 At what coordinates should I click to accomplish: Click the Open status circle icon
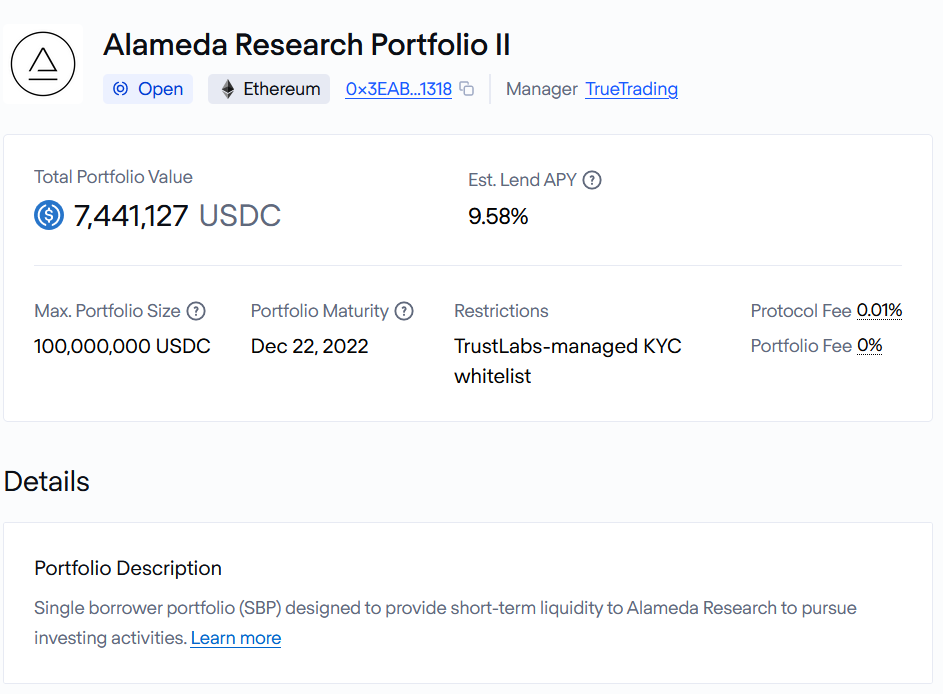pyautogui.click(x=121, y=89)
